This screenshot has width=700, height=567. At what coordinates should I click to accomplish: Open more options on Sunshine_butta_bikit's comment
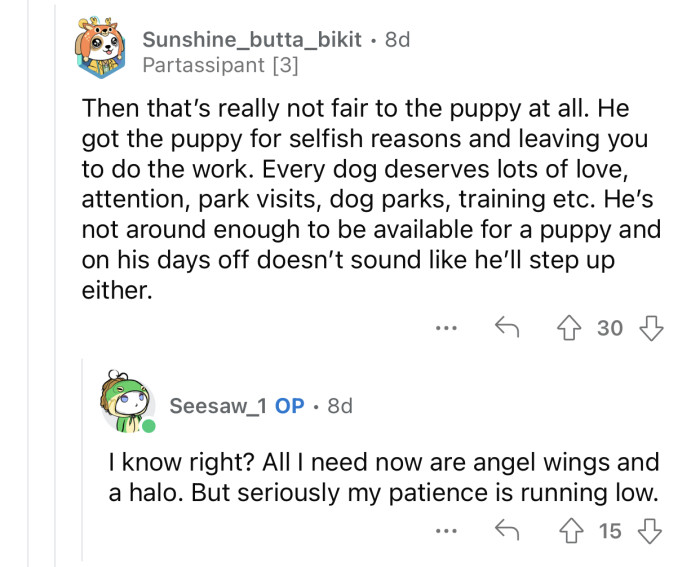coord(447,327)
